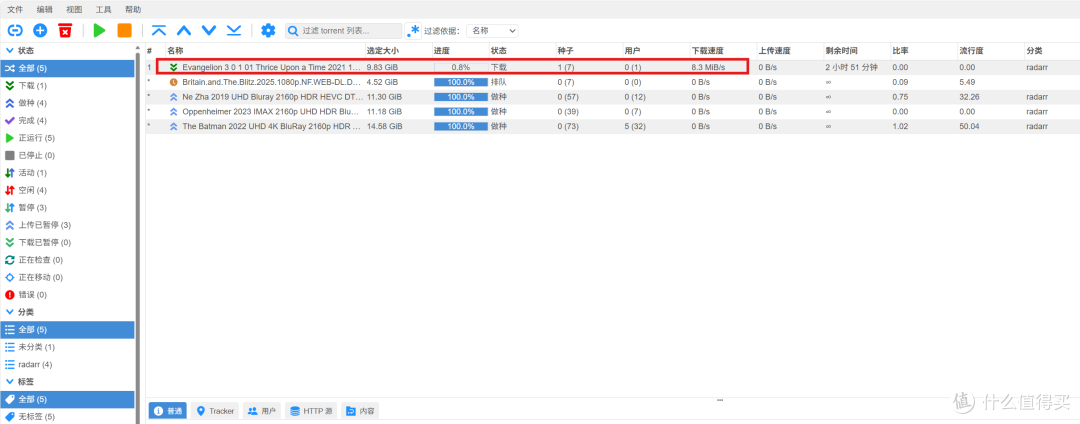Select 已停止 (0) status filter
Screen dimensions: 1080x424
click(68, 156)
